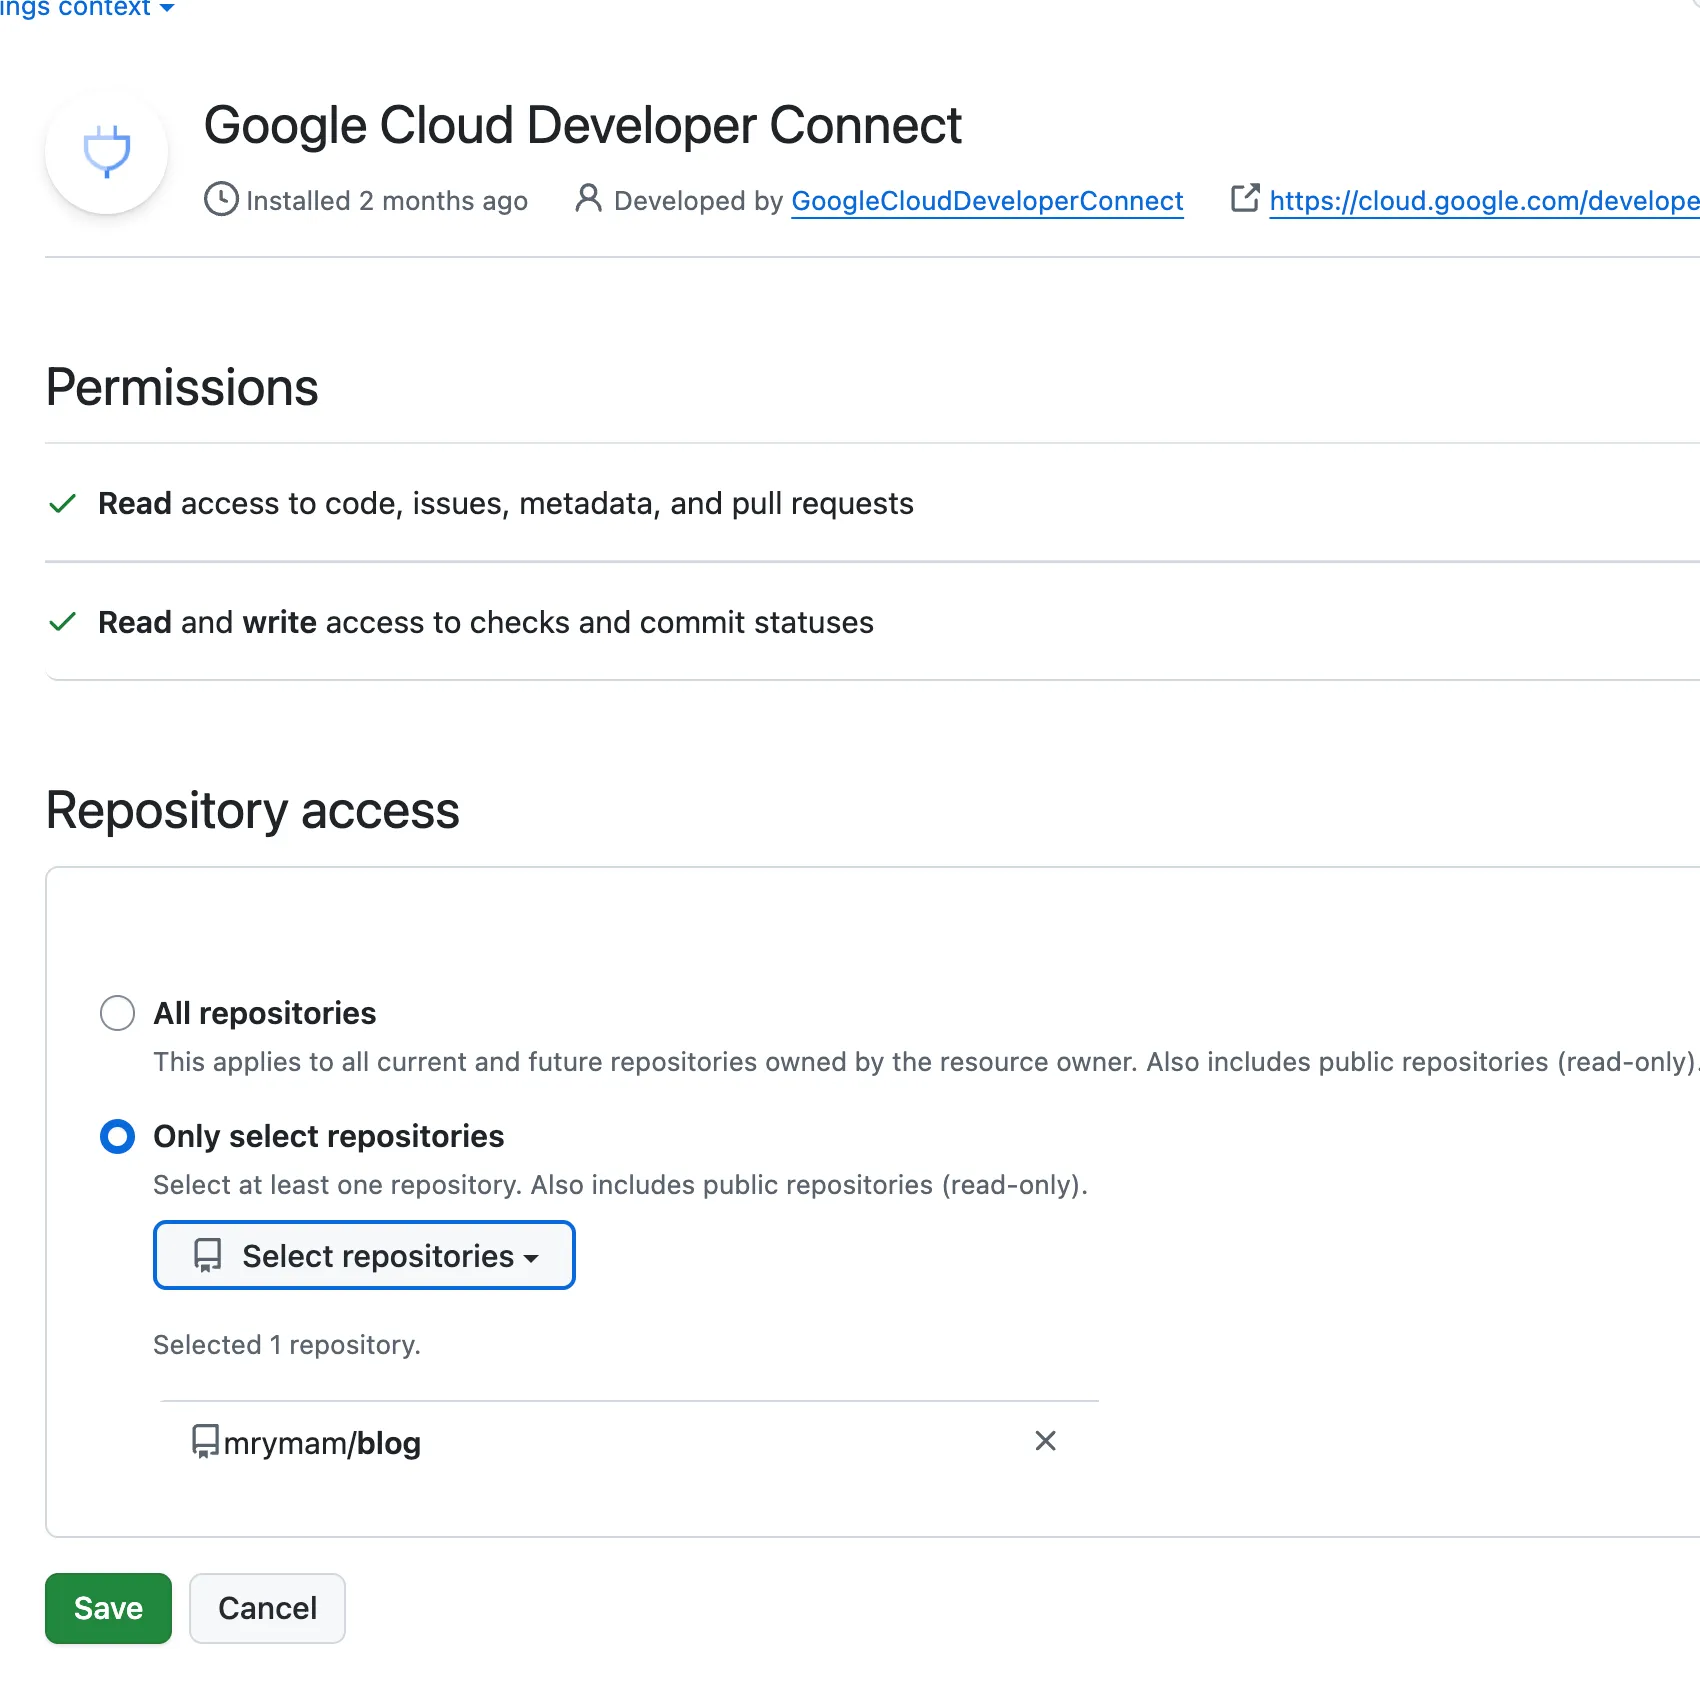
Task: Click the book icon beside mrymam/blog
Action: coord(204,1441)
